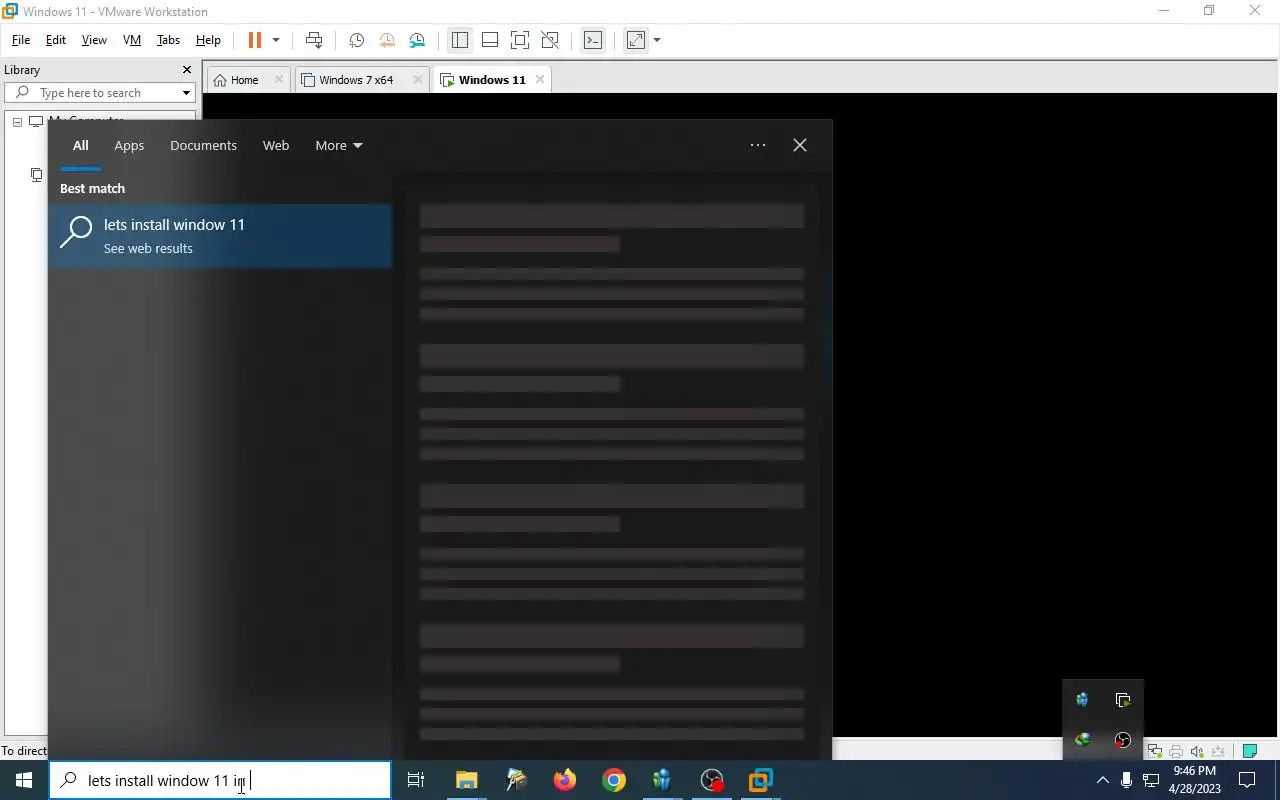The height and width of the screenshot is (800, 1280).
Task: Click the VM network adapter status icon
Action: point(1155,751)
